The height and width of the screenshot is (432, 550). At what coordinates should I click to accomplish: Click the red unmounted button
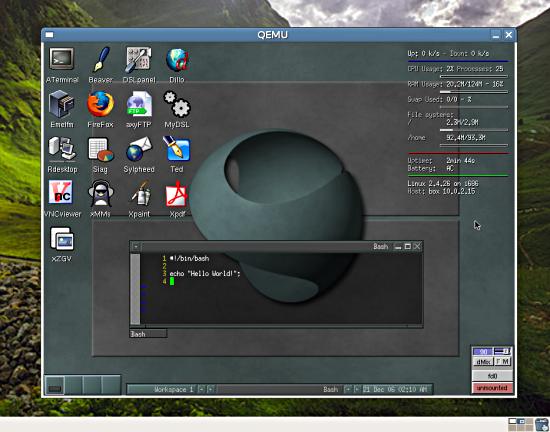coord(492,388)
